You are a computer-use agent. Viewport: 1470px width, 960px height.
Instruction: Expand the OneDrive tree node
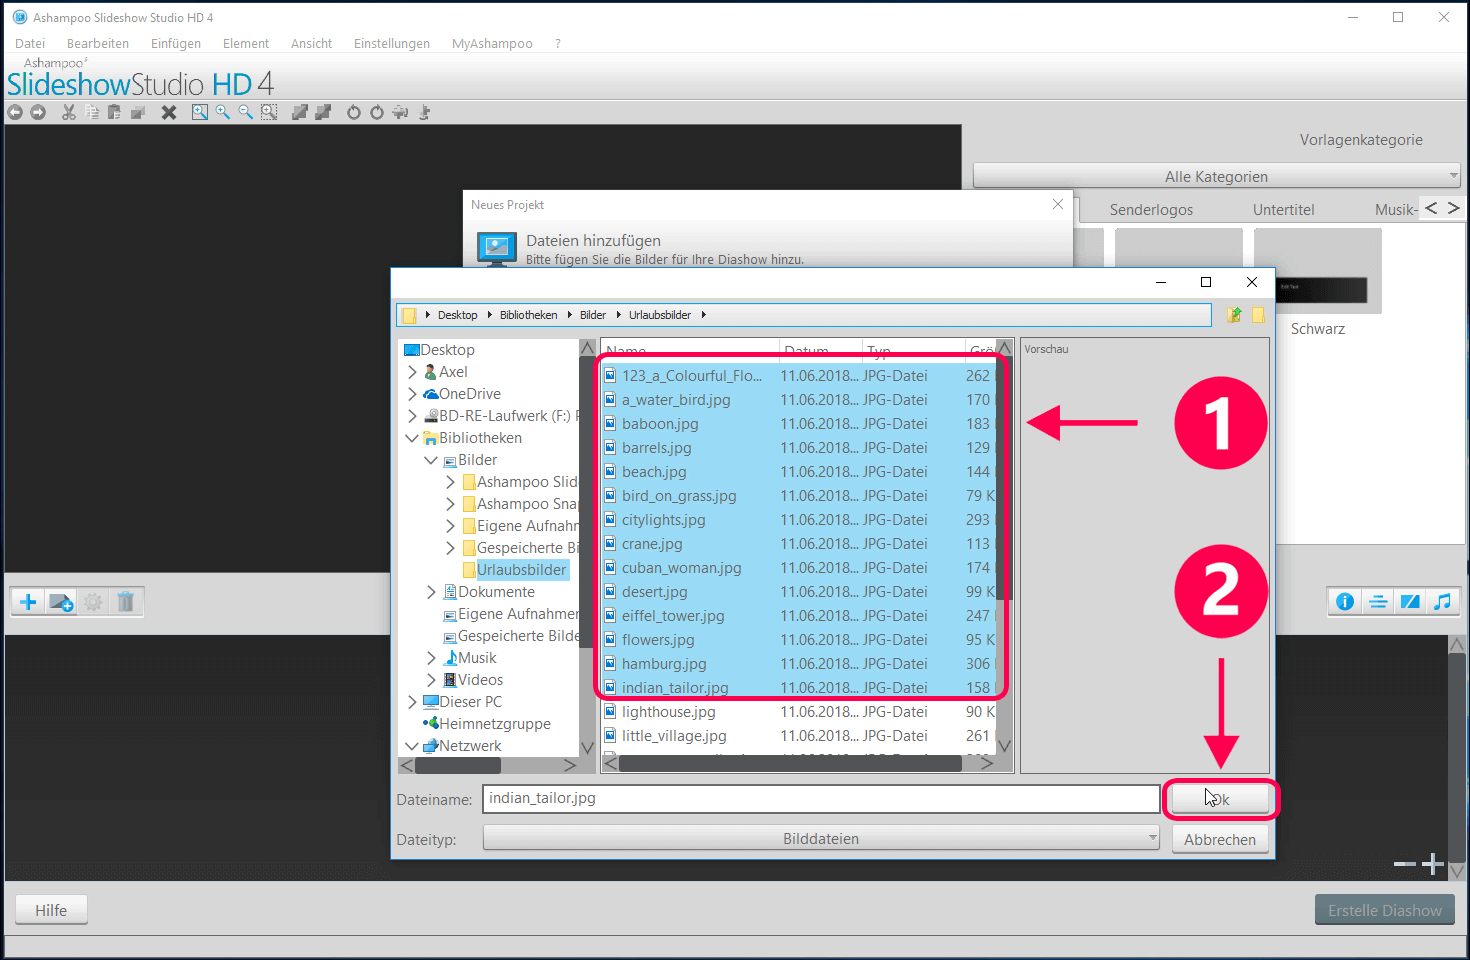click(x=412, y=394)
